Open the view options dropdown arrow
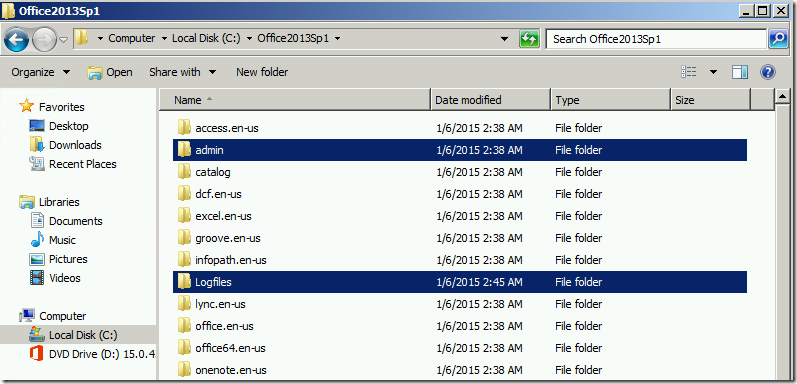The height and width of the screenshot is (384, 797). (x=713, y=72)
